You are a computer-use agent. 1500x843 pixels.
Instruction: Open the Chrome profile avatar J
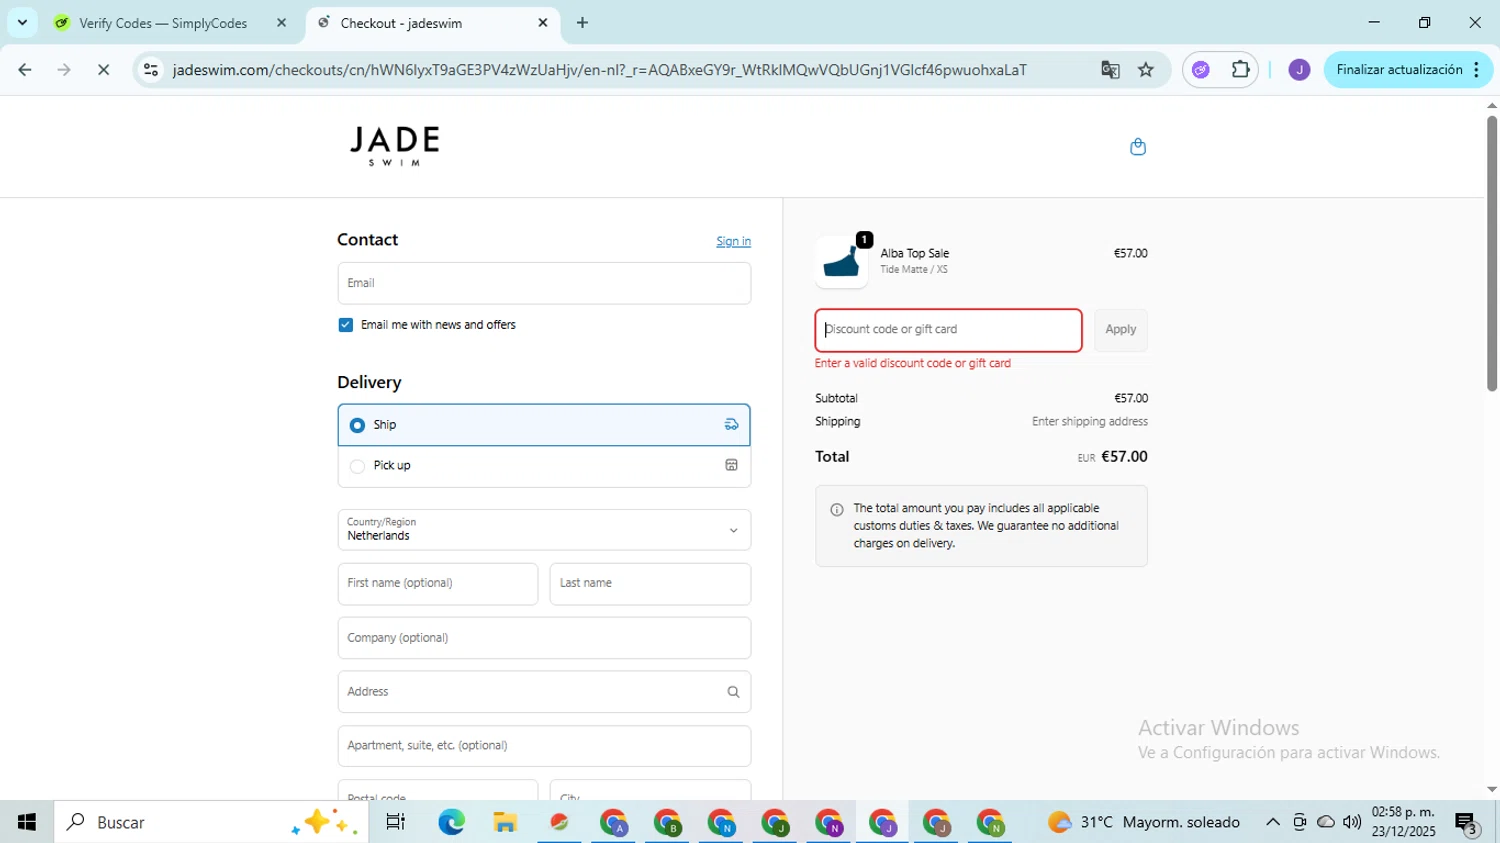tap(1299, 70)
